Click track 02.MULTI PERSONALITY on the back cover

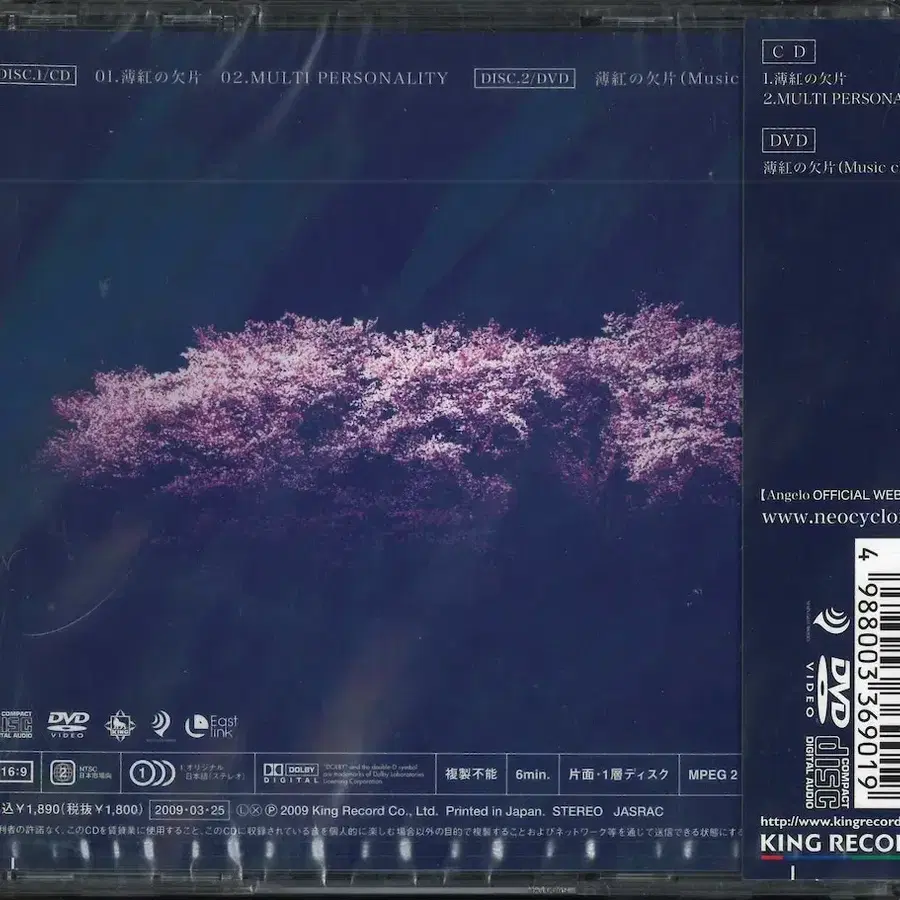click(334, 78)
